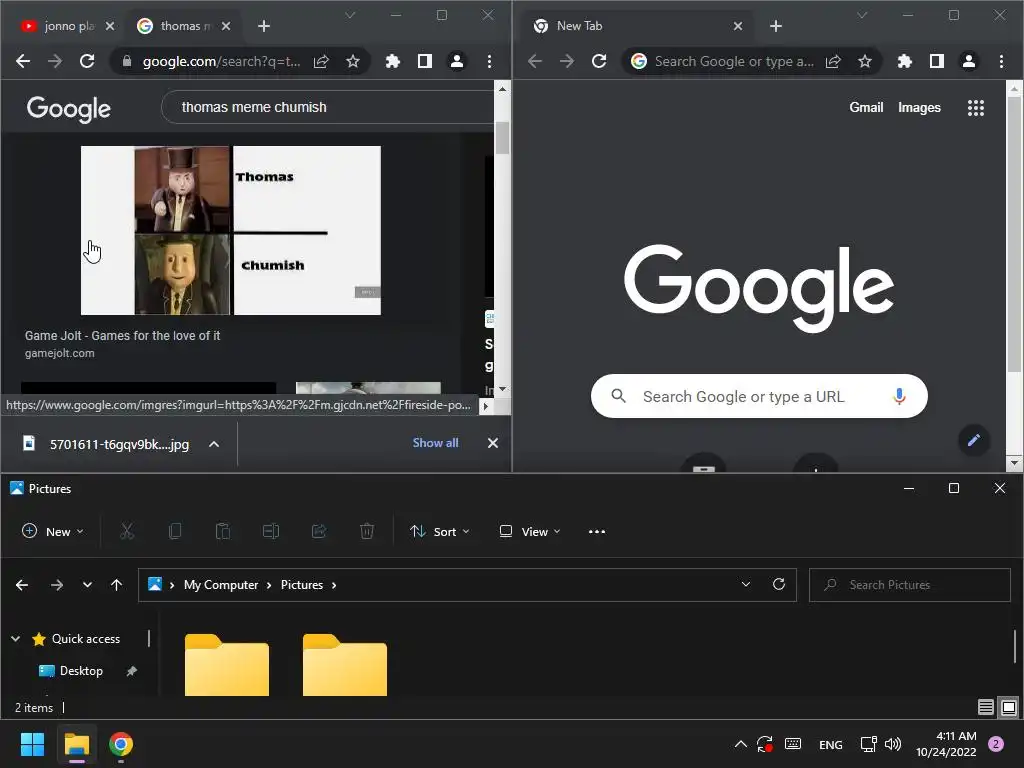Open the volume control in the system tray

click(893, 744)
